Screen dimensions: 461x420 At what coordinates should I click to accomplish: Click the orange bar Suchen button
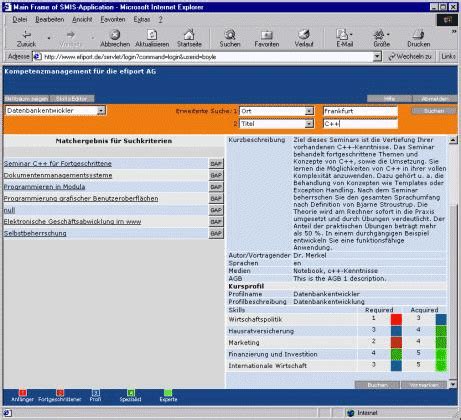click(434, 111)
